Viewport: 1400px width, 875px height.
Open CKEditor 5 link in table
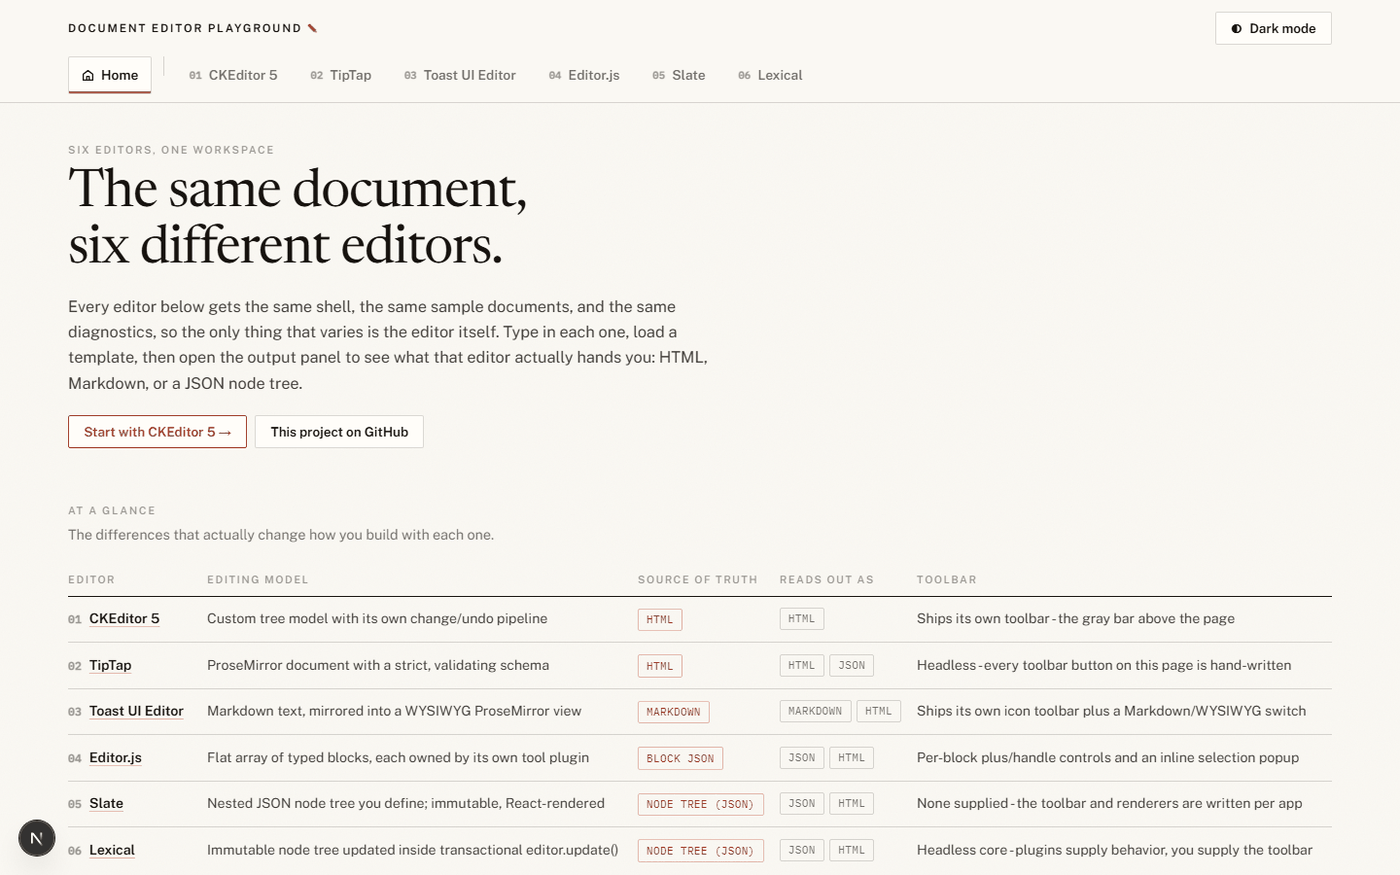[x=124, y=619]
